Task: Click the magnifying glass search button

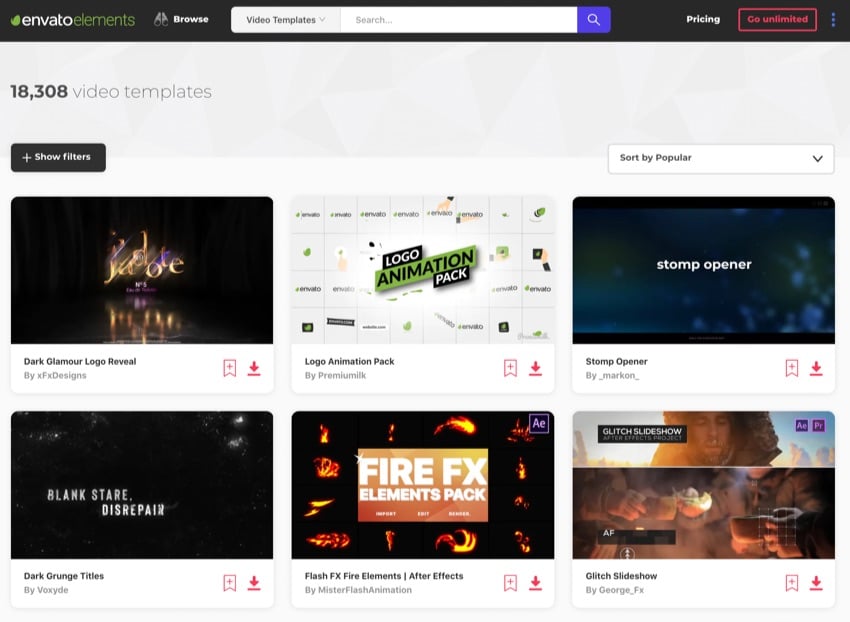Action: click(593, 20)
